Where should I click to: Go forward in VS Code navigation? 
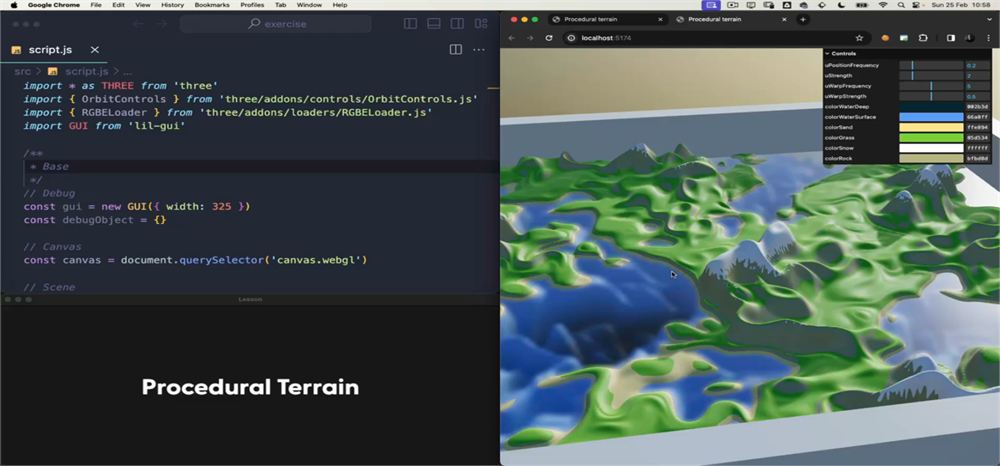[x=161, y=24]
